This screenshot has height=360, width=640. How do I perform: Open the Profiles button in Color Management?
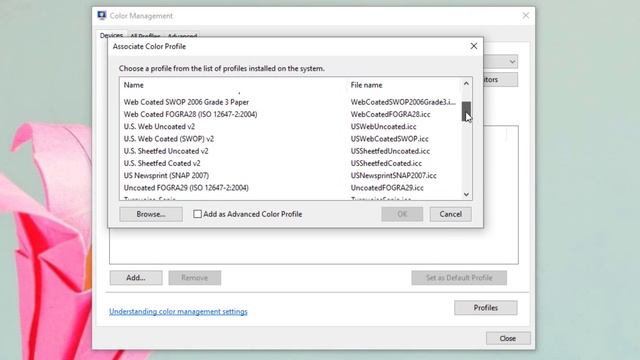coord(486,308)
